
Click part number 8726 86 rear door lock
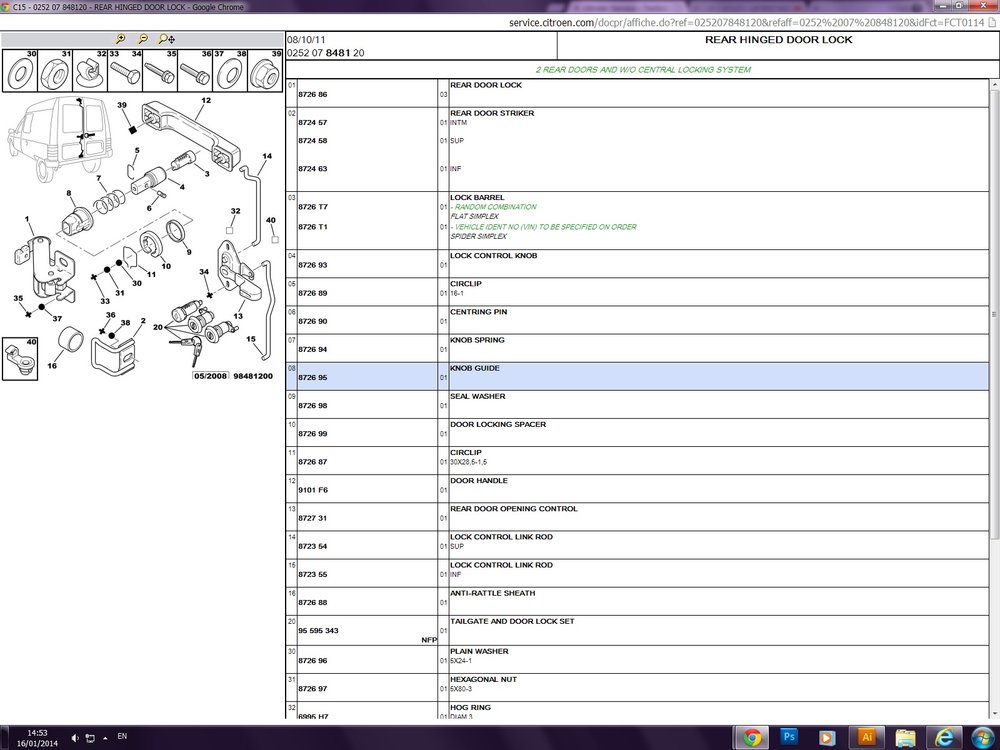point(312,94)
